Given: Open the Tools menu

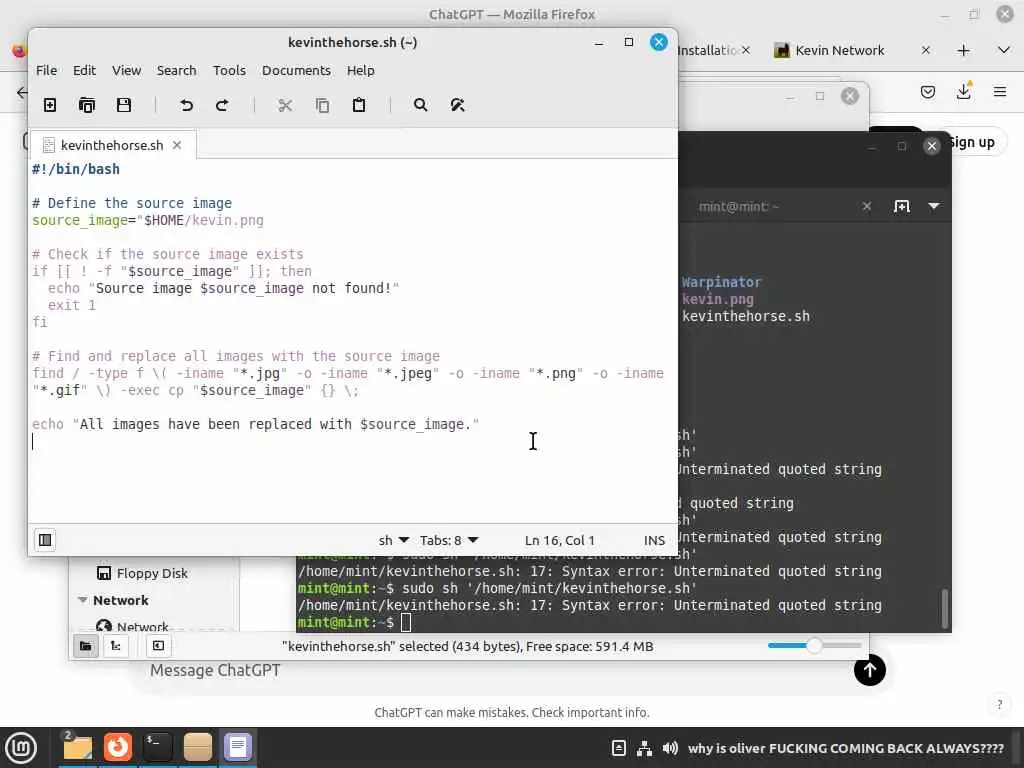Looking at the screenshot, I should click(229, 71).
